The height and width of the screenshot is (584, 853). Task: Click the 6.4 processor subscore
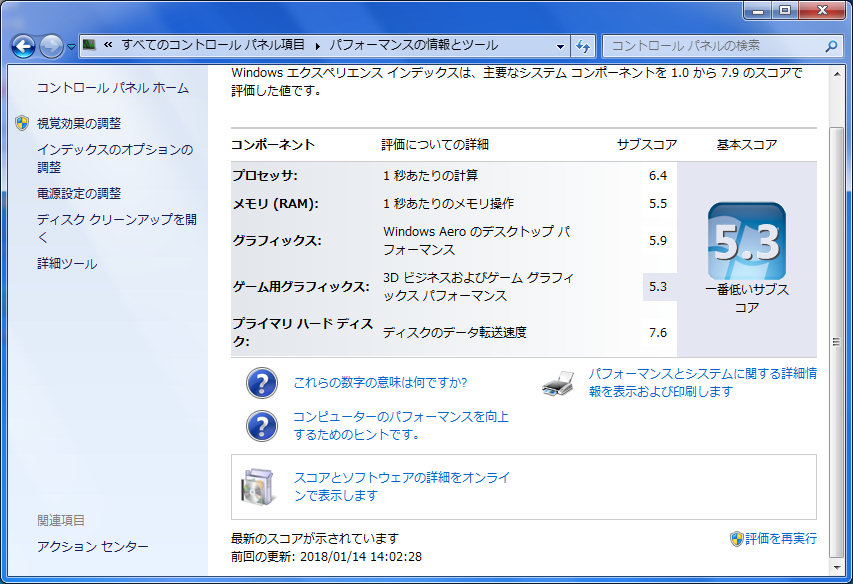(658, 176)
